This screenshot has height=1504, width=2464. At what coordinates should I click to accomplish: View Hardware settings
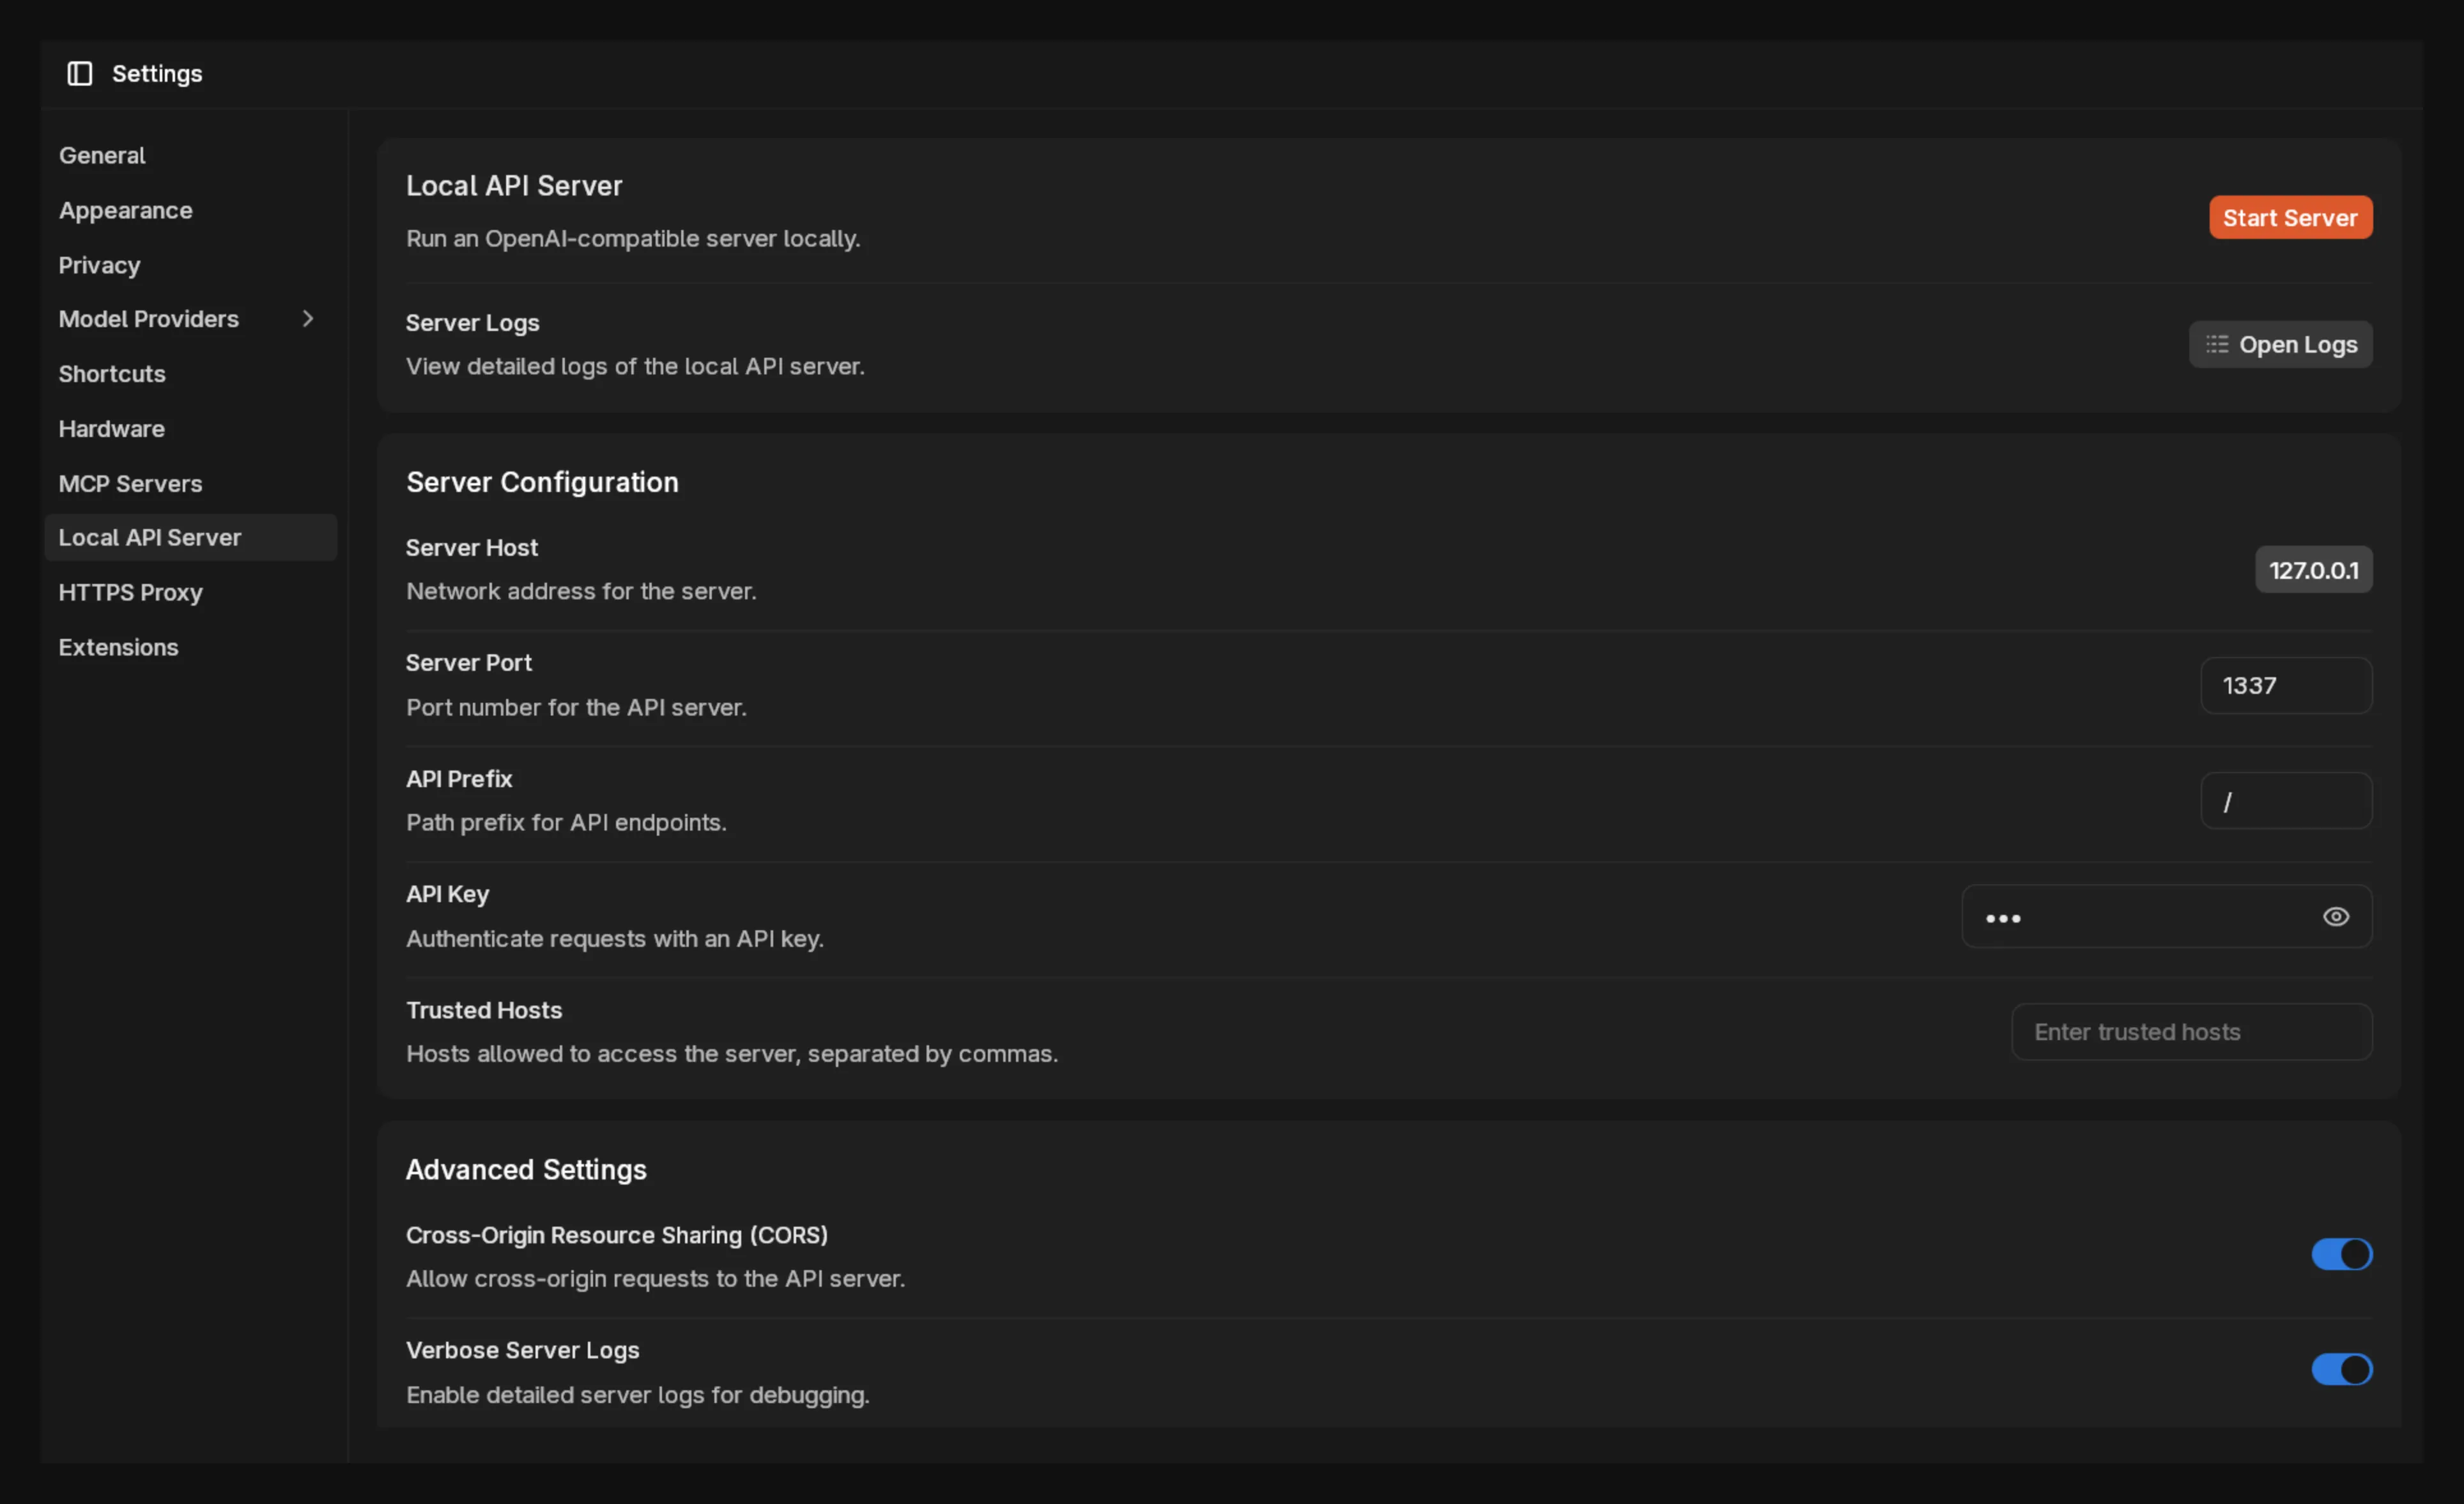pyautogui.click(x=111, y=428)
